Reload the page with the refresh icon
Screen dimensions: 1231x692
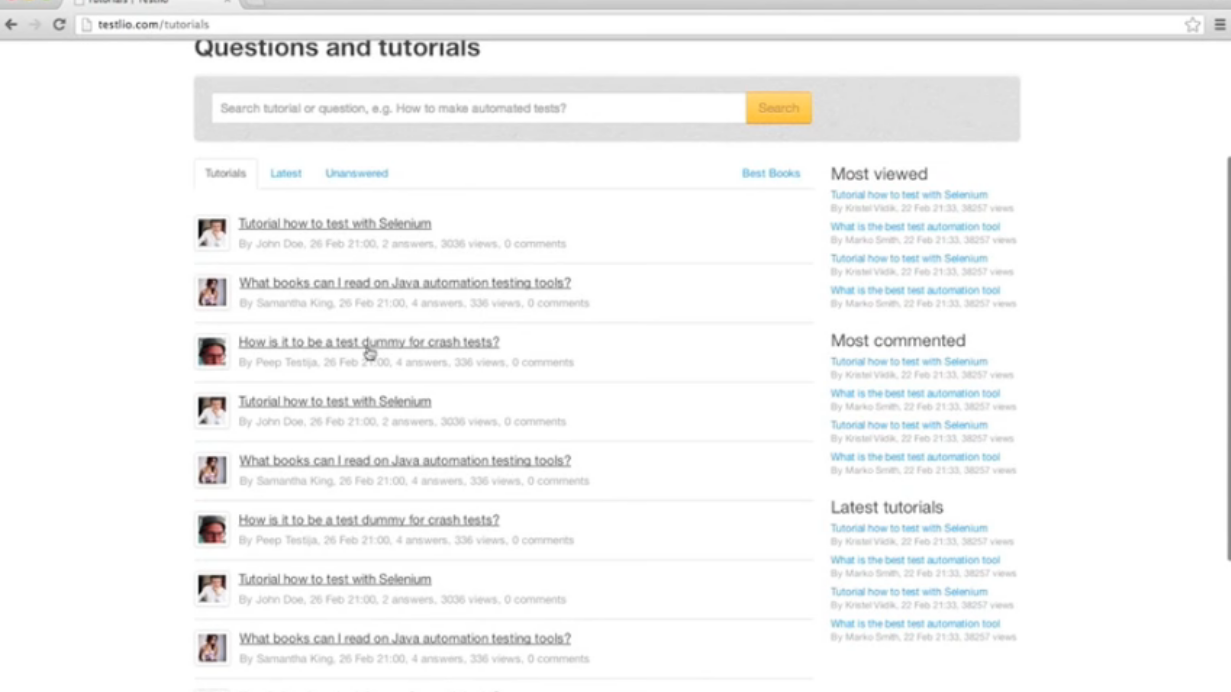[59, 24]
